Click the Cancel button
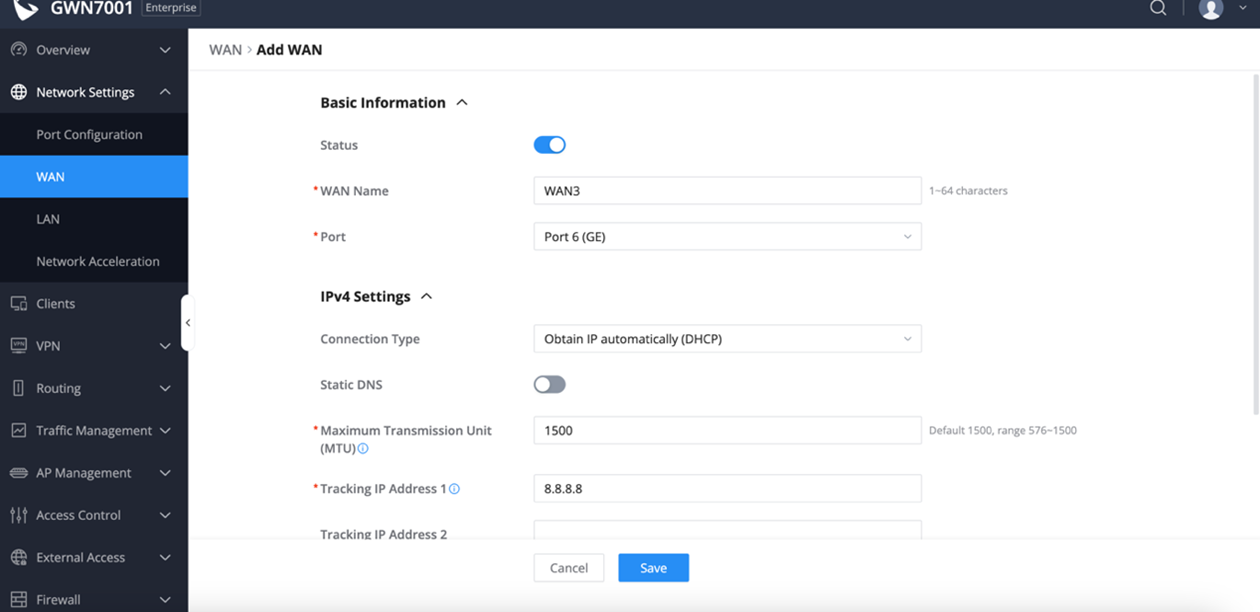This screenshot has width=1260, height=612. click(568, 568)
